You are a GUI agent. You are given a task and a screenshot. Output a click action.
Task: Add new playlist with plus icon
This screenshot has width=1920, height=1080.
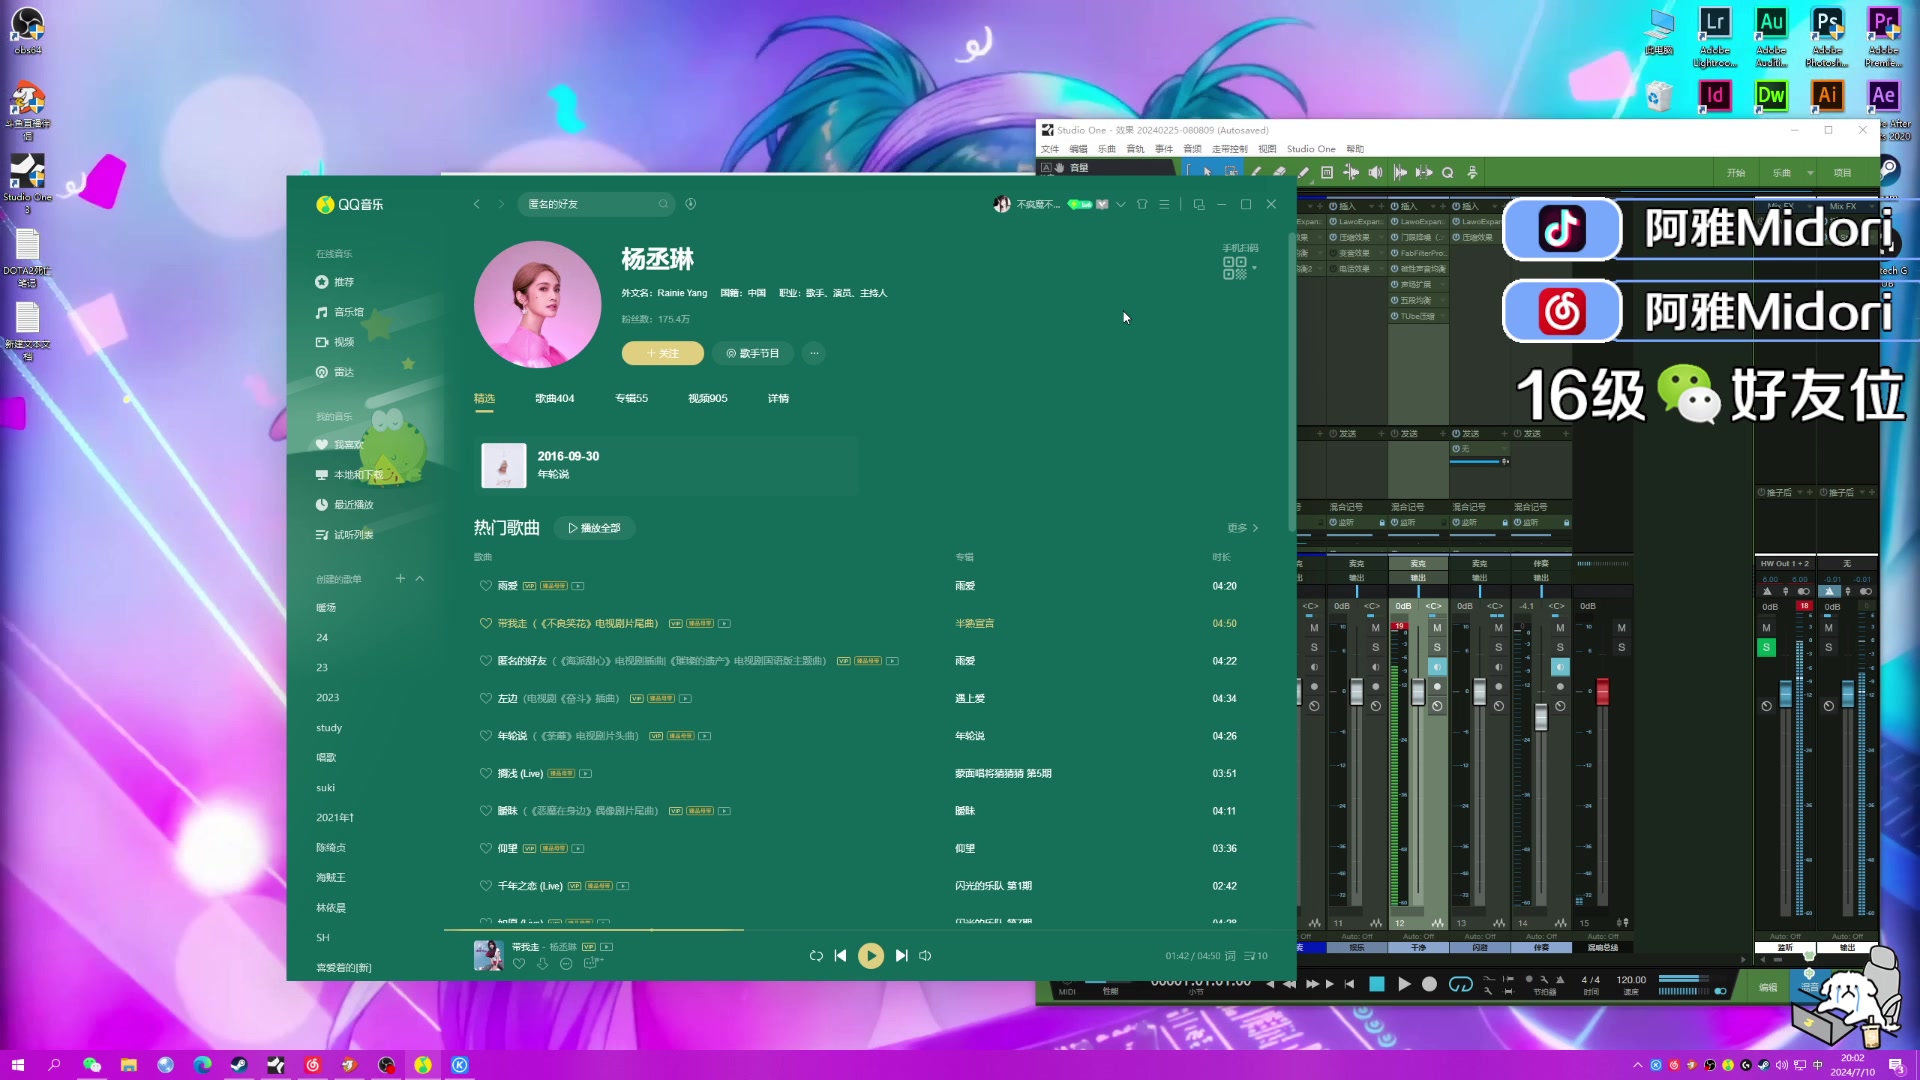coord(400,579)
